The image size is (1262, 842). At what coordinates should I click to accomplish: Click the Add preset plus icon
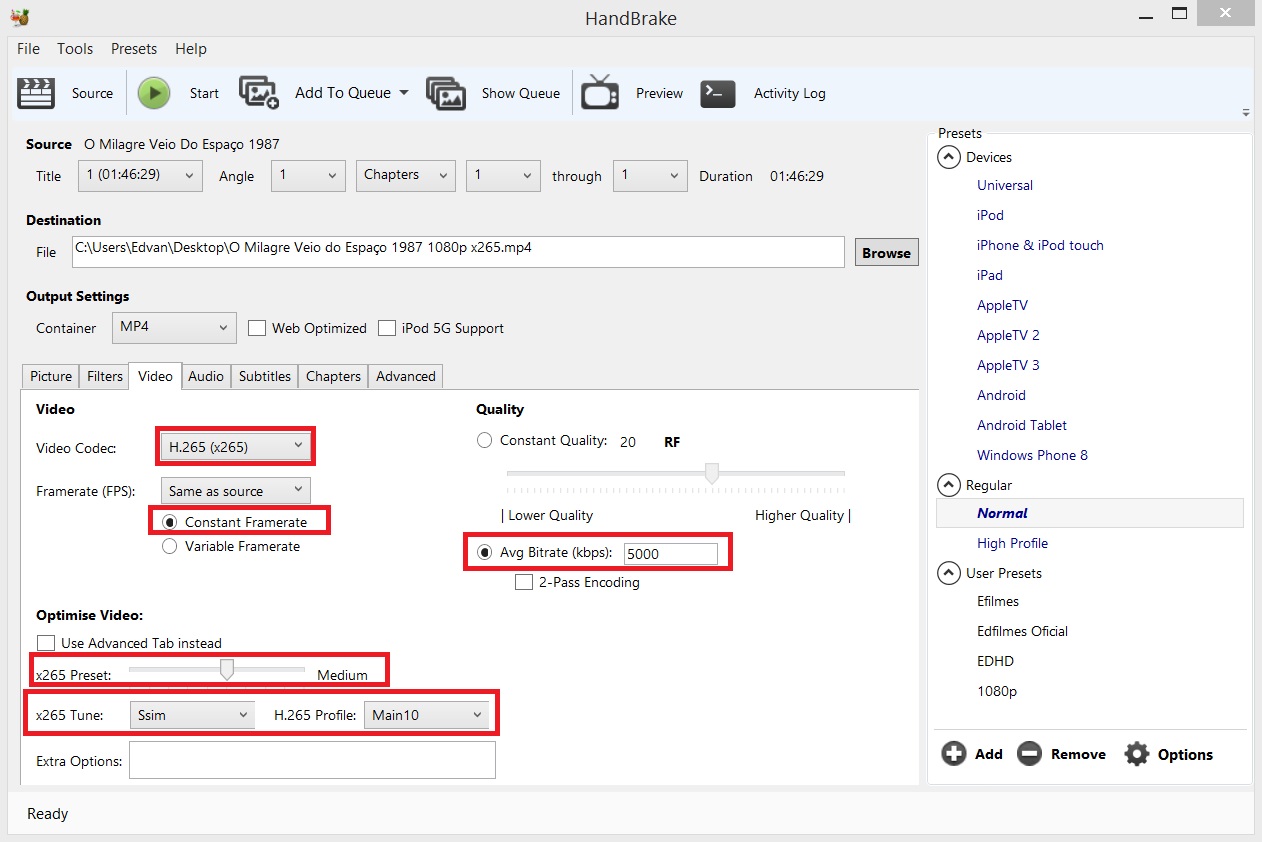coord(954,754)
